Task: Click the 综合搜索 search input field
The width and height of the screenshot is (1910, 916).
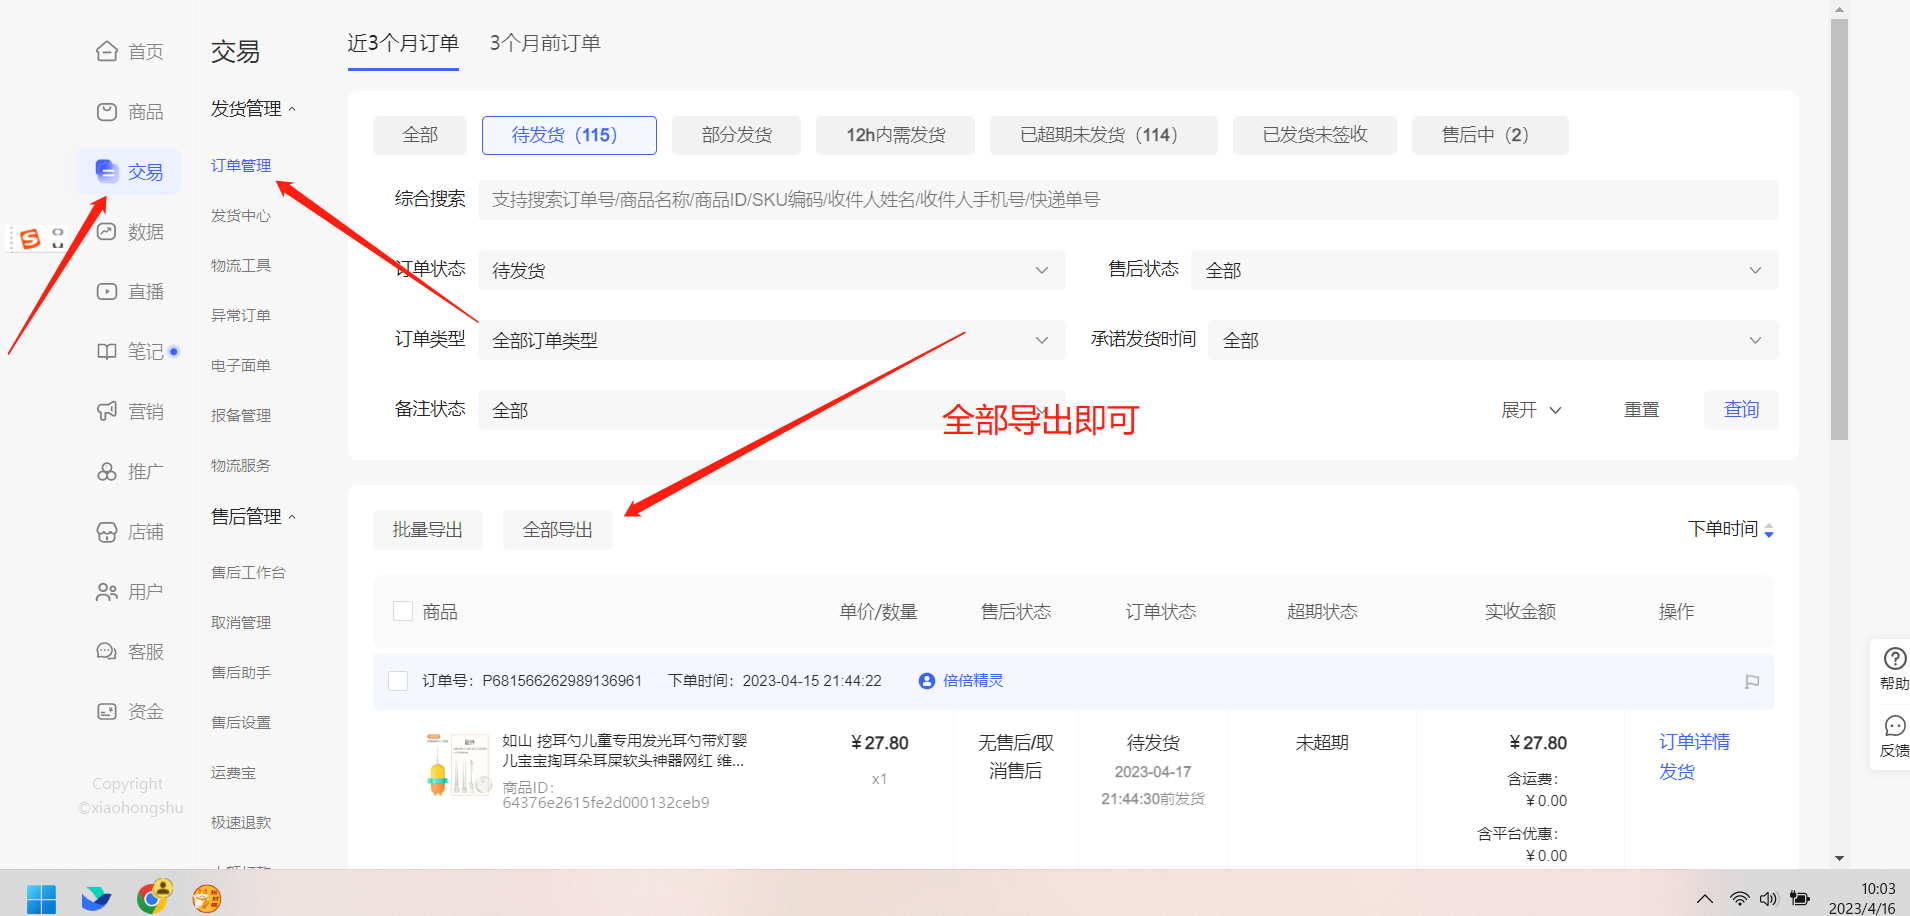Action: click(x=1127, y=200)
